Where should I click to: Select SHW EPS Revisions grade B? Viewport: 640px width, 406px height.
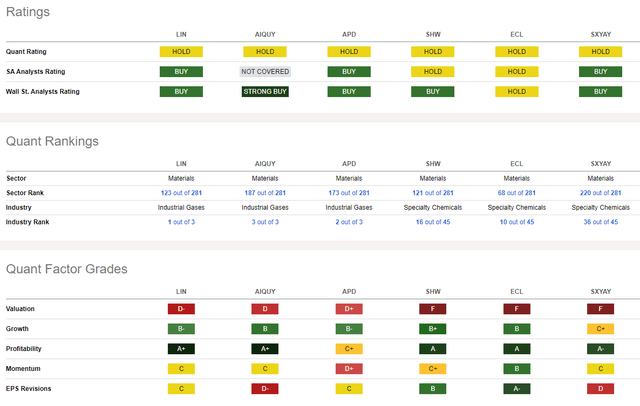click(433, 389)
